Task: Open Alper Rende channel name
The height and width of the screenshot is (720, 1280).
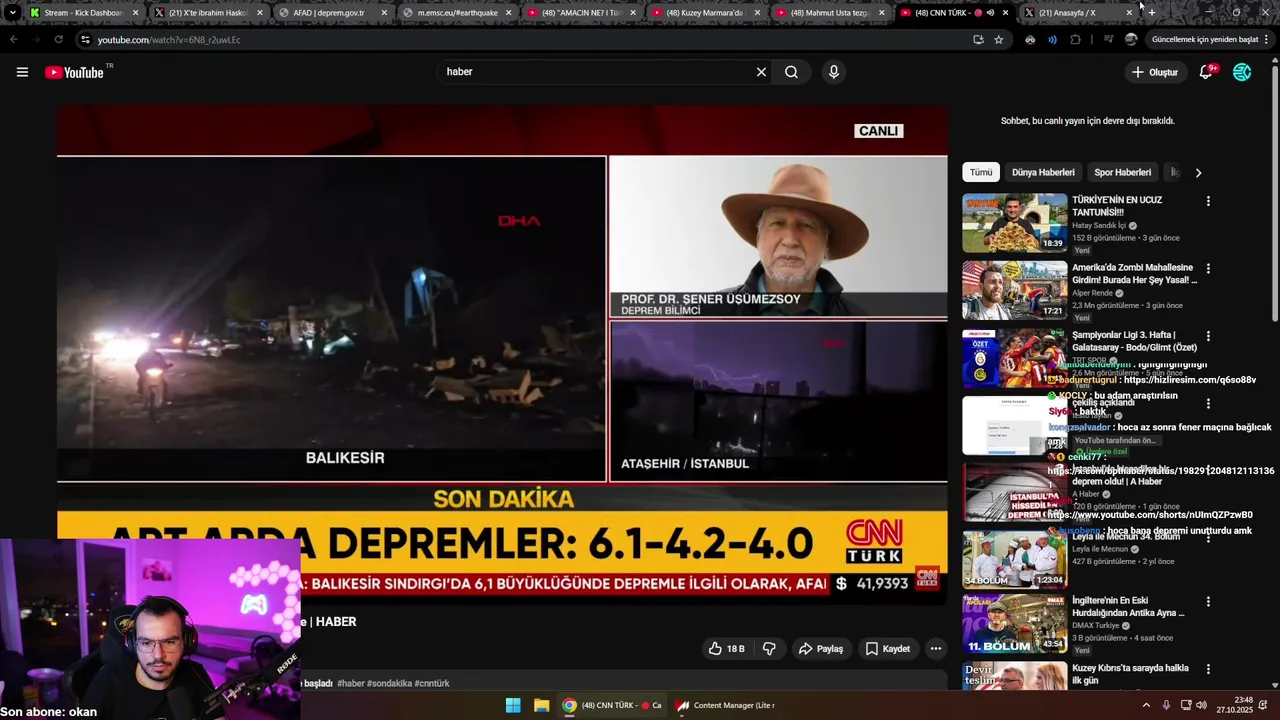Action: pos(1094,293)
